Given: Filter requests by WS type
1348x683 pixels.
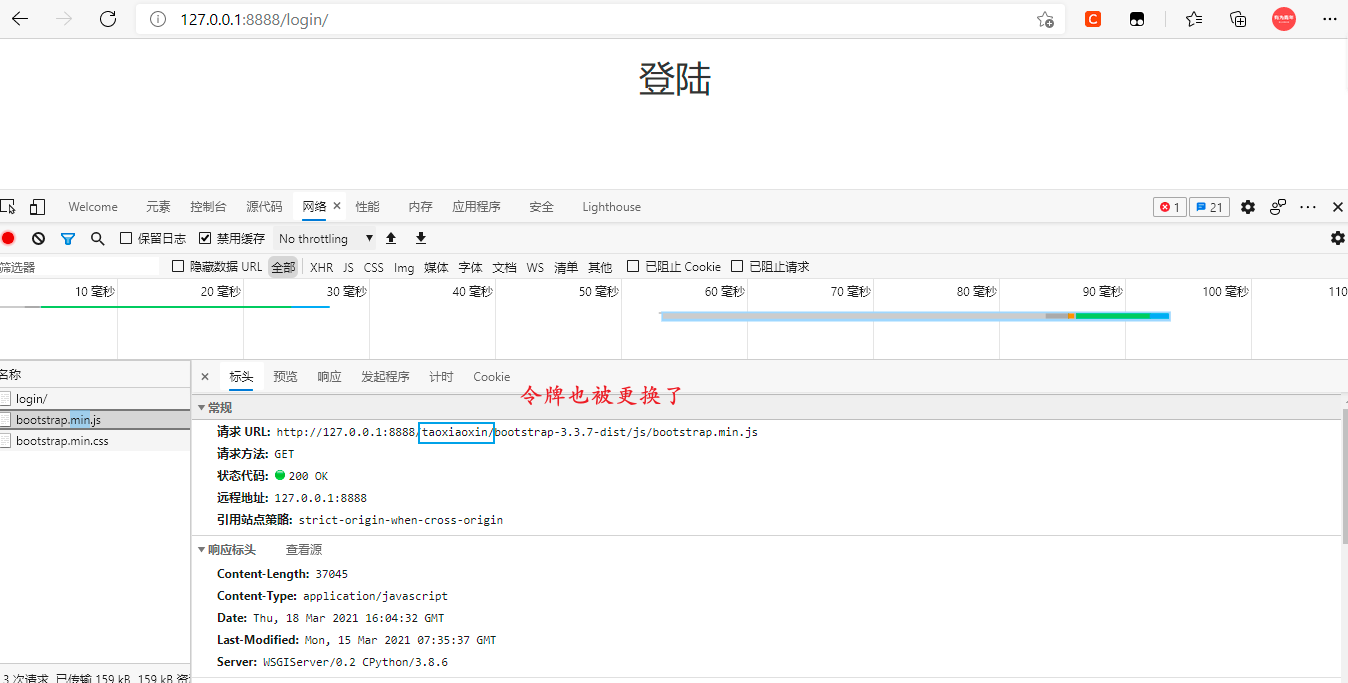Looking at the screenshot, I should pyautogui.click(x=535, y=267).
